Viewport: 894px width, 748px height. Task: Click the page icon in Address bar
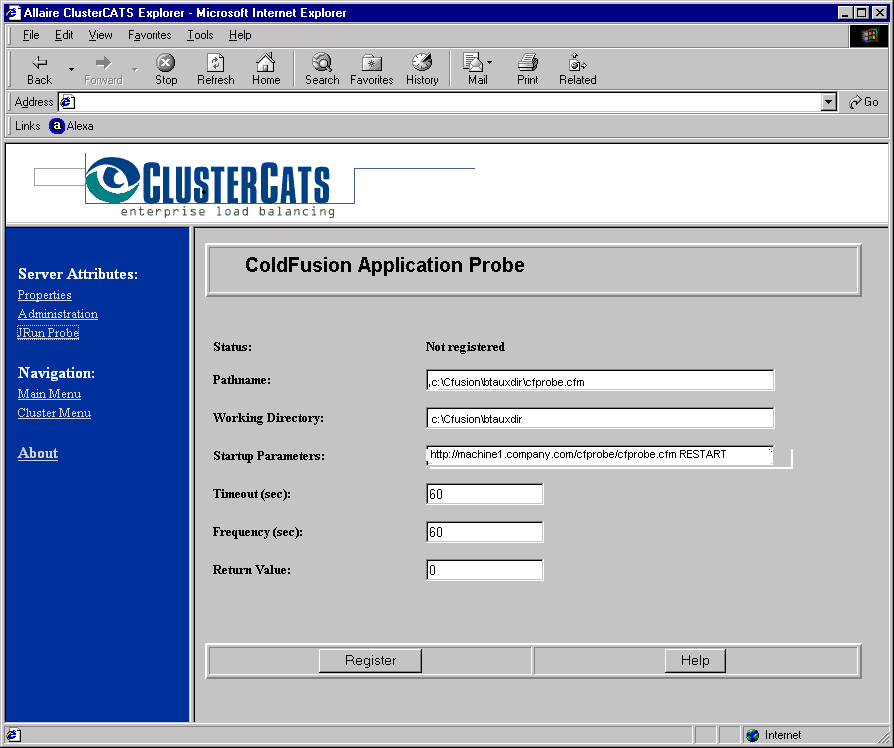tap(67, 102)
